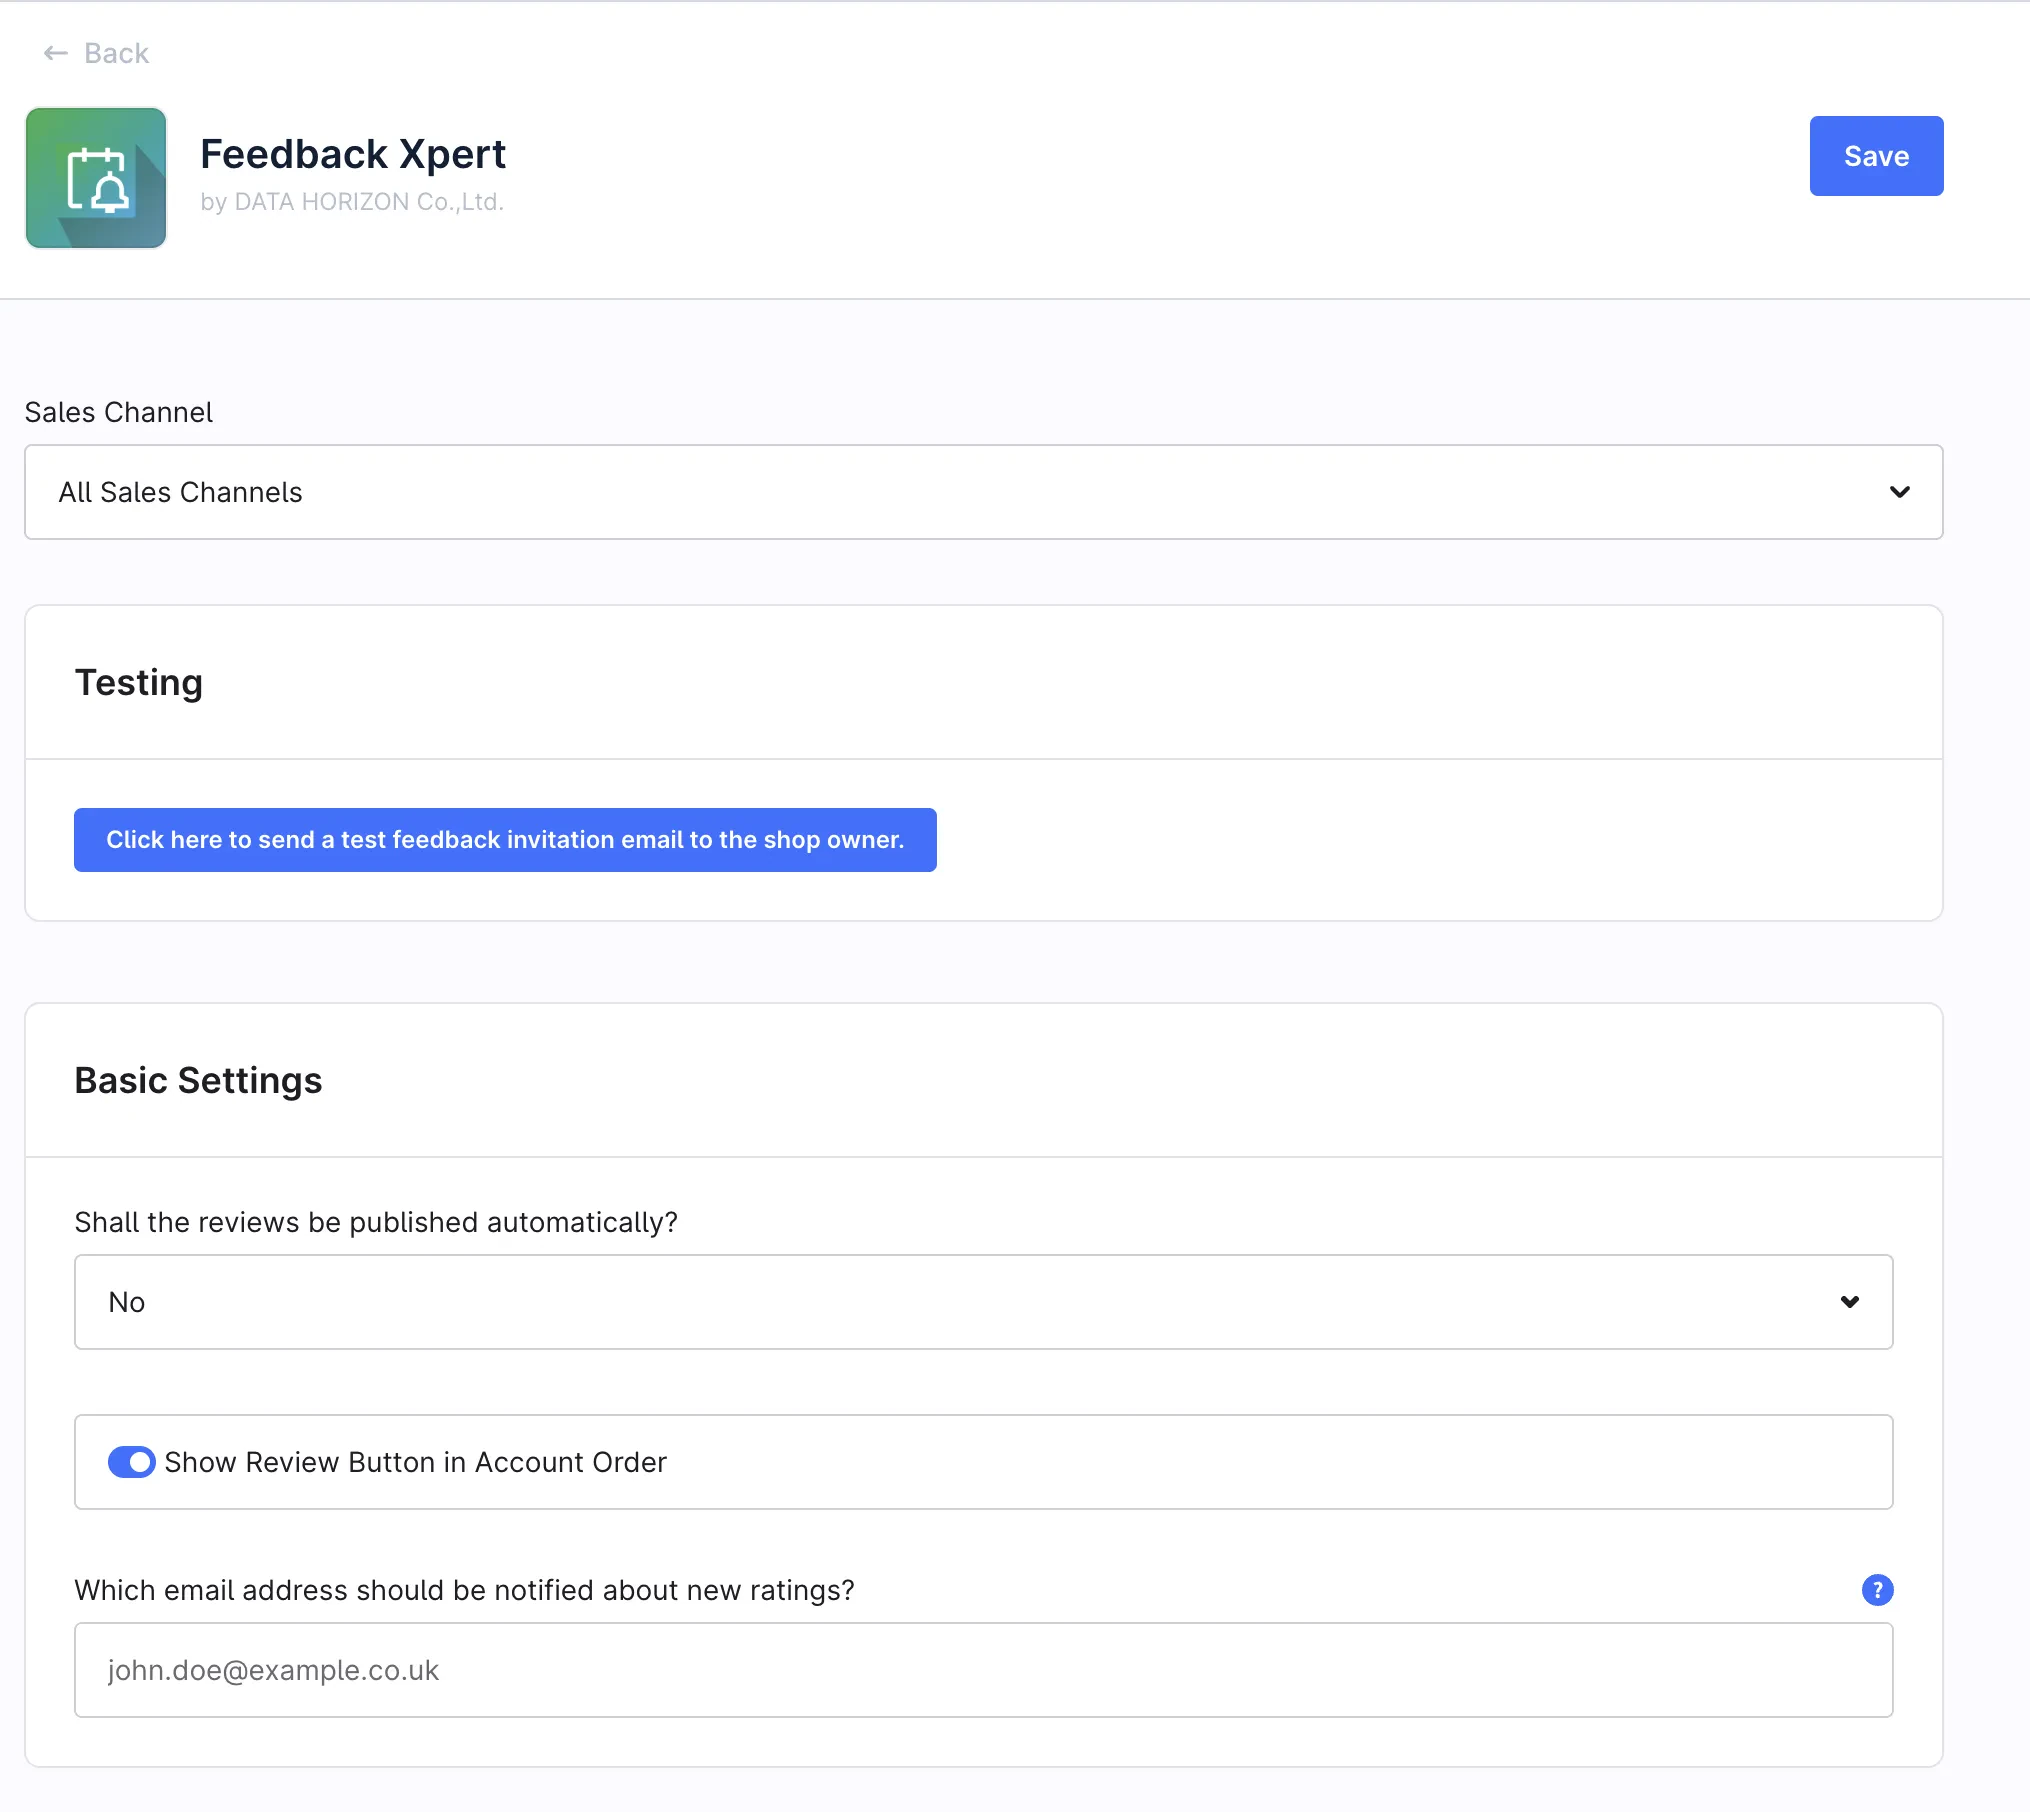Screen dimensions: 2030x1812
Task: Click the email address notified about ratings label
Action: click(x=464, y=1590)
